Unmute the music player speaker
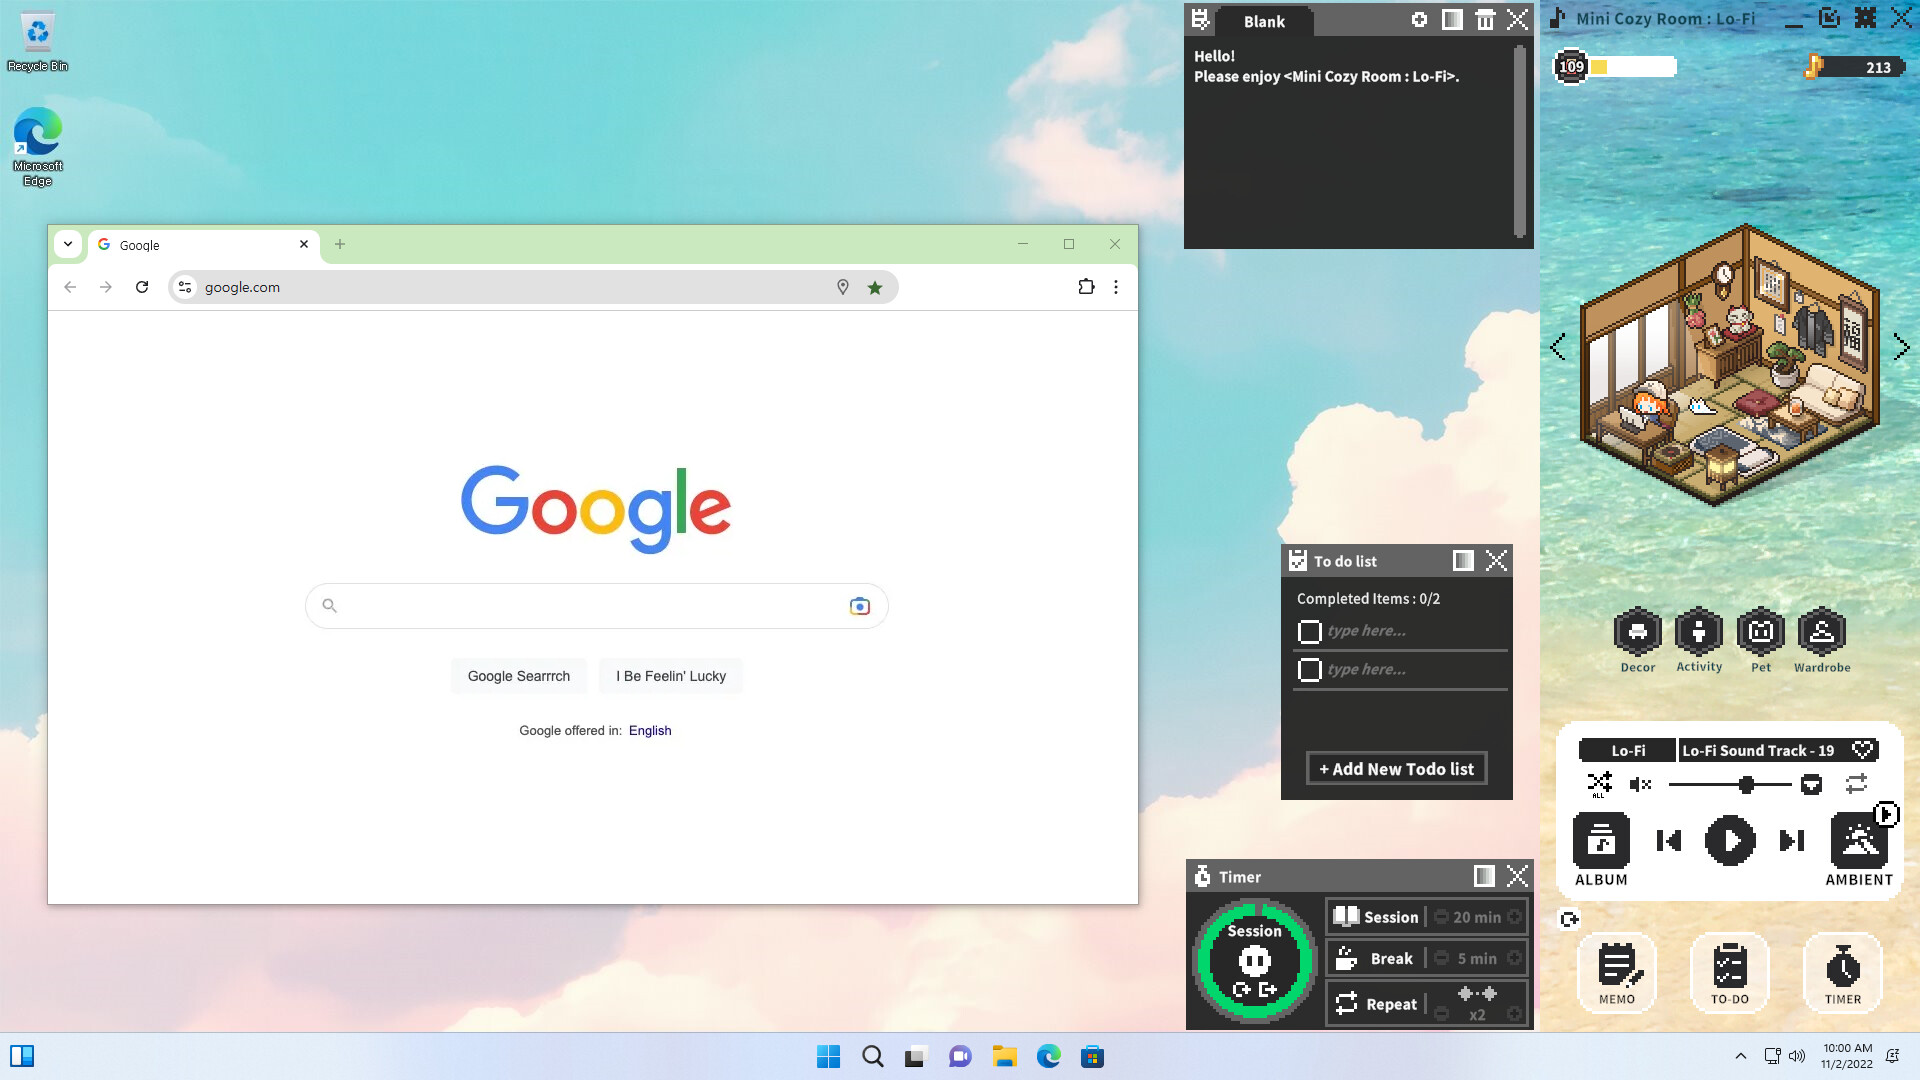The image size is (1920, 1080). (x=1639, y=784)
